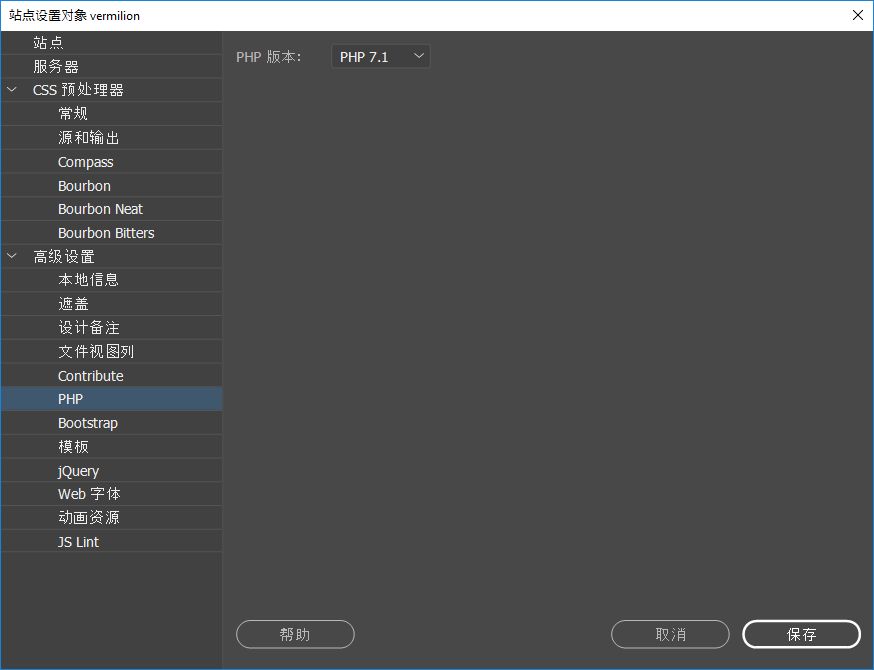Image resolution: width=874 pixels, height=670 pixels.
Task: Click the 保存 button
Action: tap(801, 634)
